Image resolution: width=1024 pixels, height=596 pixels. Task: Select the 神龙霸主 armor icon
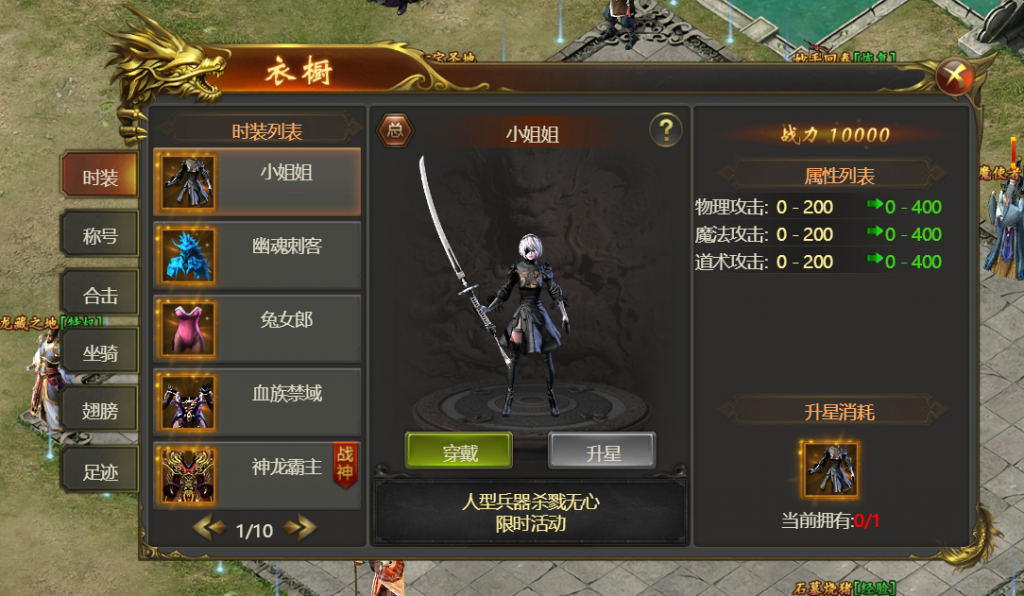187,476
